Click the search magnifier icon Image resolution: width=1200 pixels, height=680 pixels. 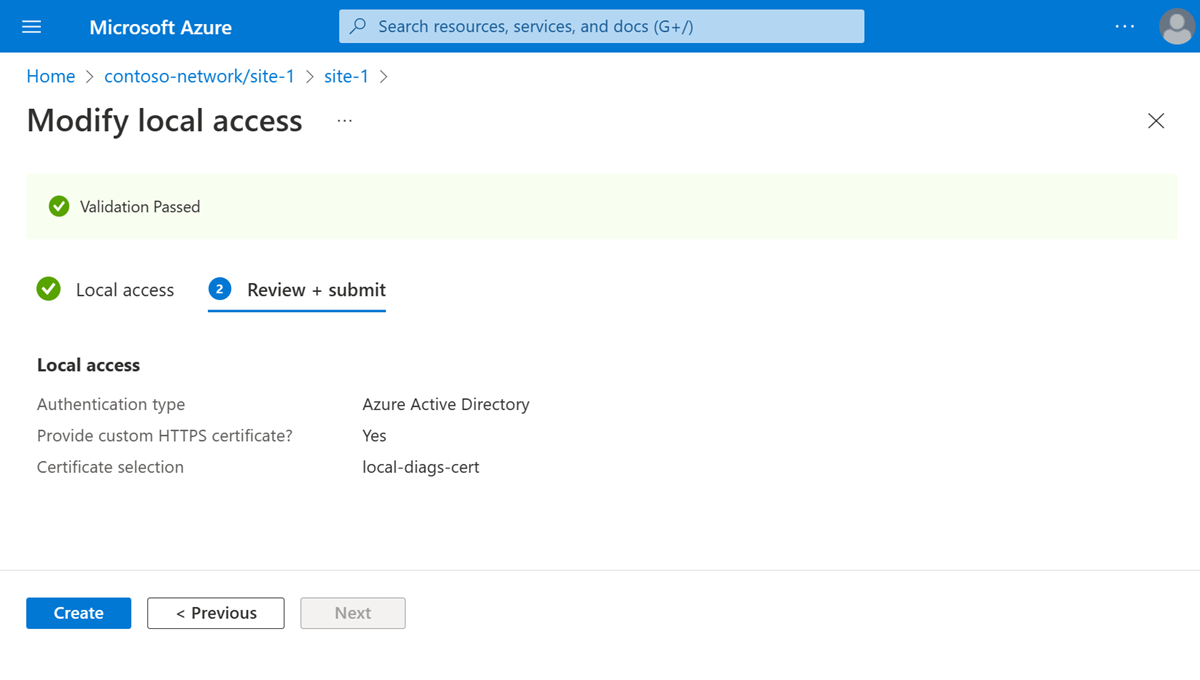[357, 25]
